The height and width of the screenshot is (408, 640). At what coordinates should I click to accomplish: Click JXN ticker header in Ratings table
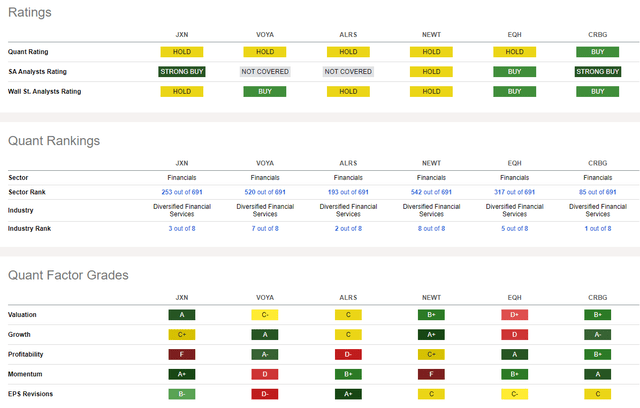pos(182,35)
